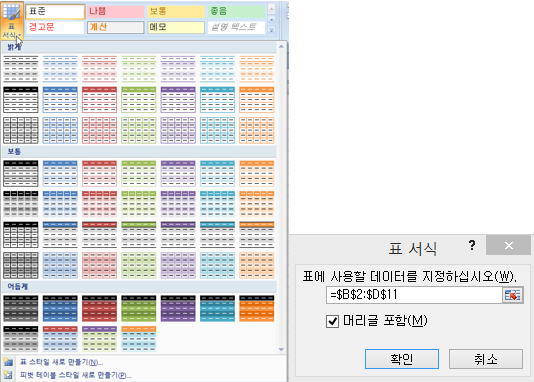This screenshot has width=534, height=382.
Task: Choose medium blue shaded table style, fourth row
Action: point(60,265)
